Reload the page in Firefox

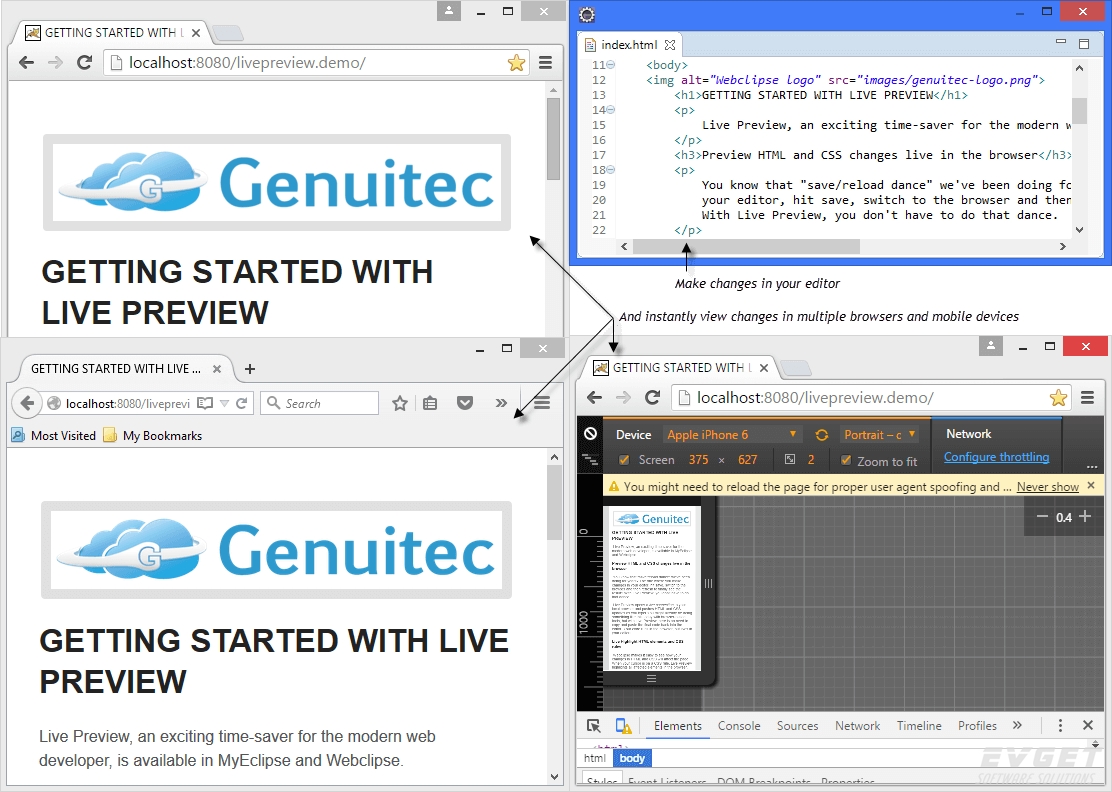(x=241, y=403)
